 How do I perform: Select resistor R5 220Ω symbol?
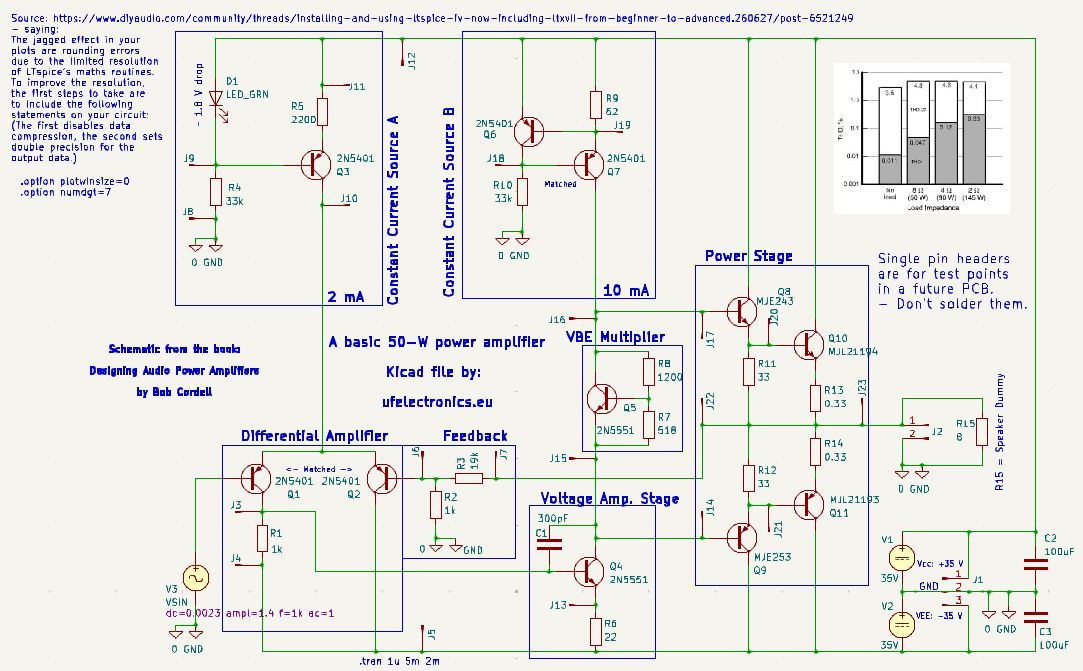322,112
